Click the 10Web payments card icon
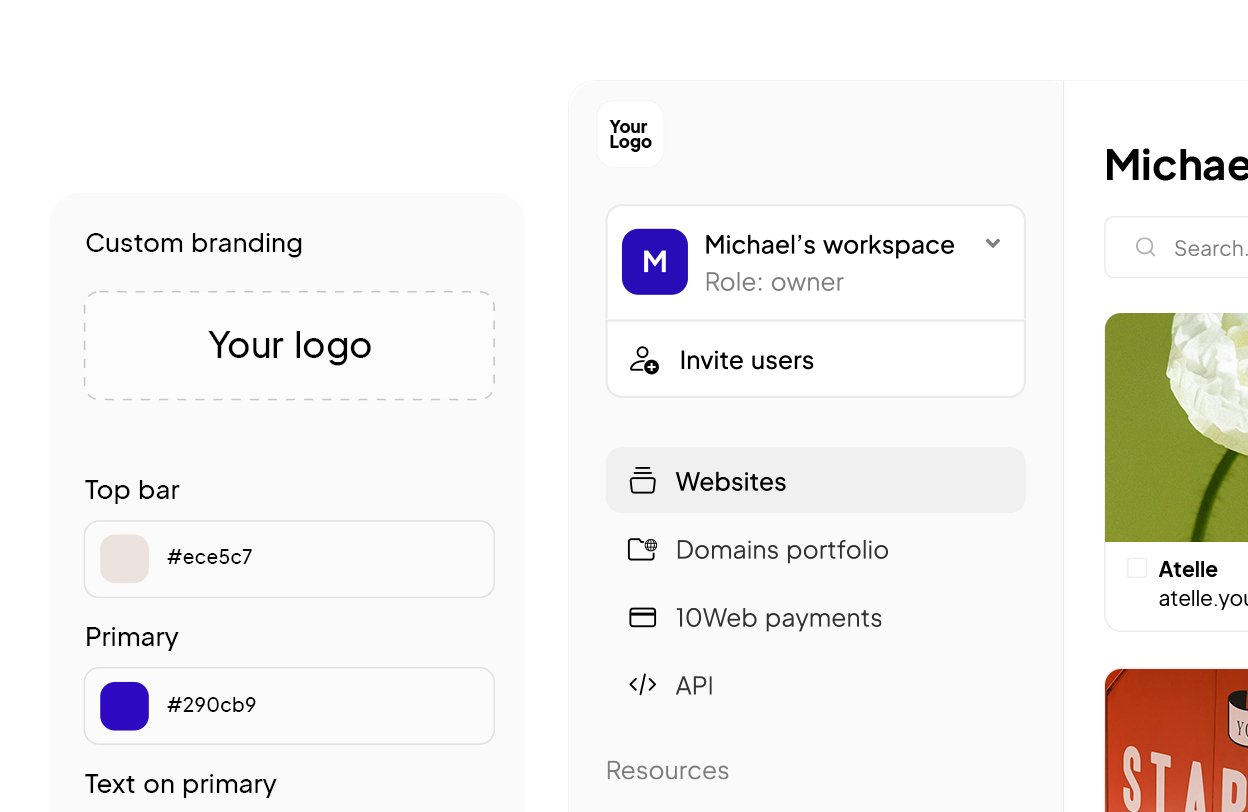 (x=642, y=617)
